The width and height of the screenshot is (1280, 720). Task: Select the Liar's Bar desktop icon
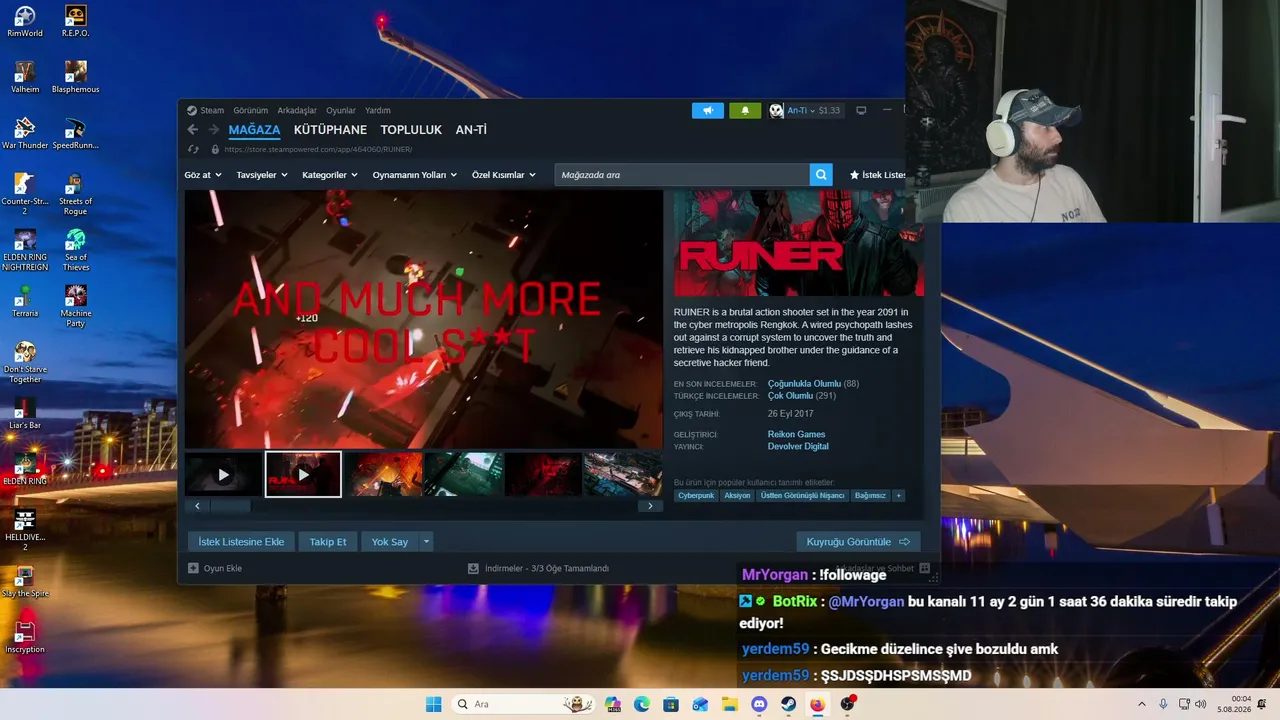pyautogui.click(x=25, y=413)
